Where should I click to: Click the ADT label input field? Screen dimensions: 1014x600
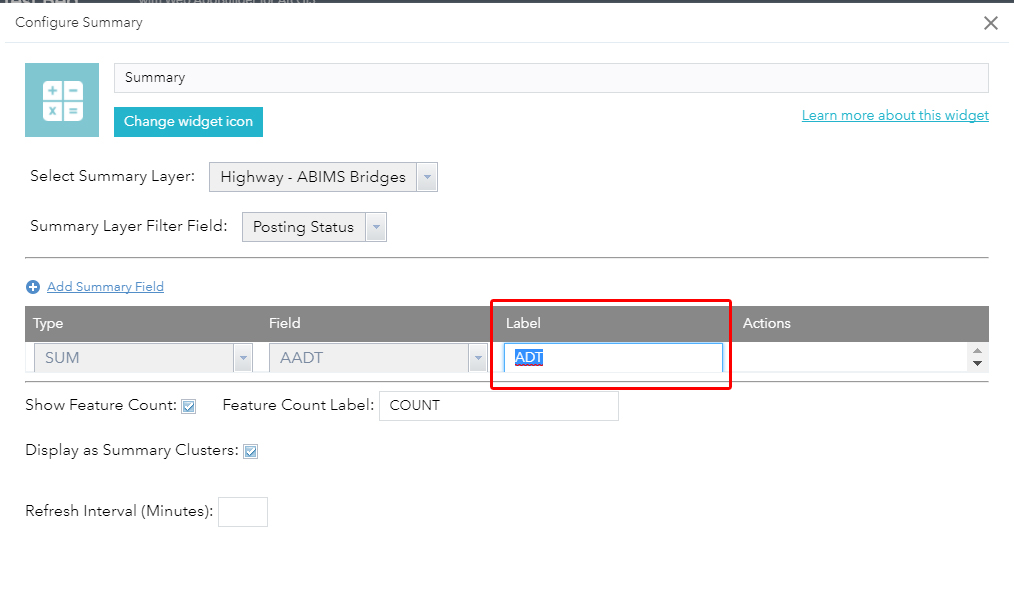point(613,358)
